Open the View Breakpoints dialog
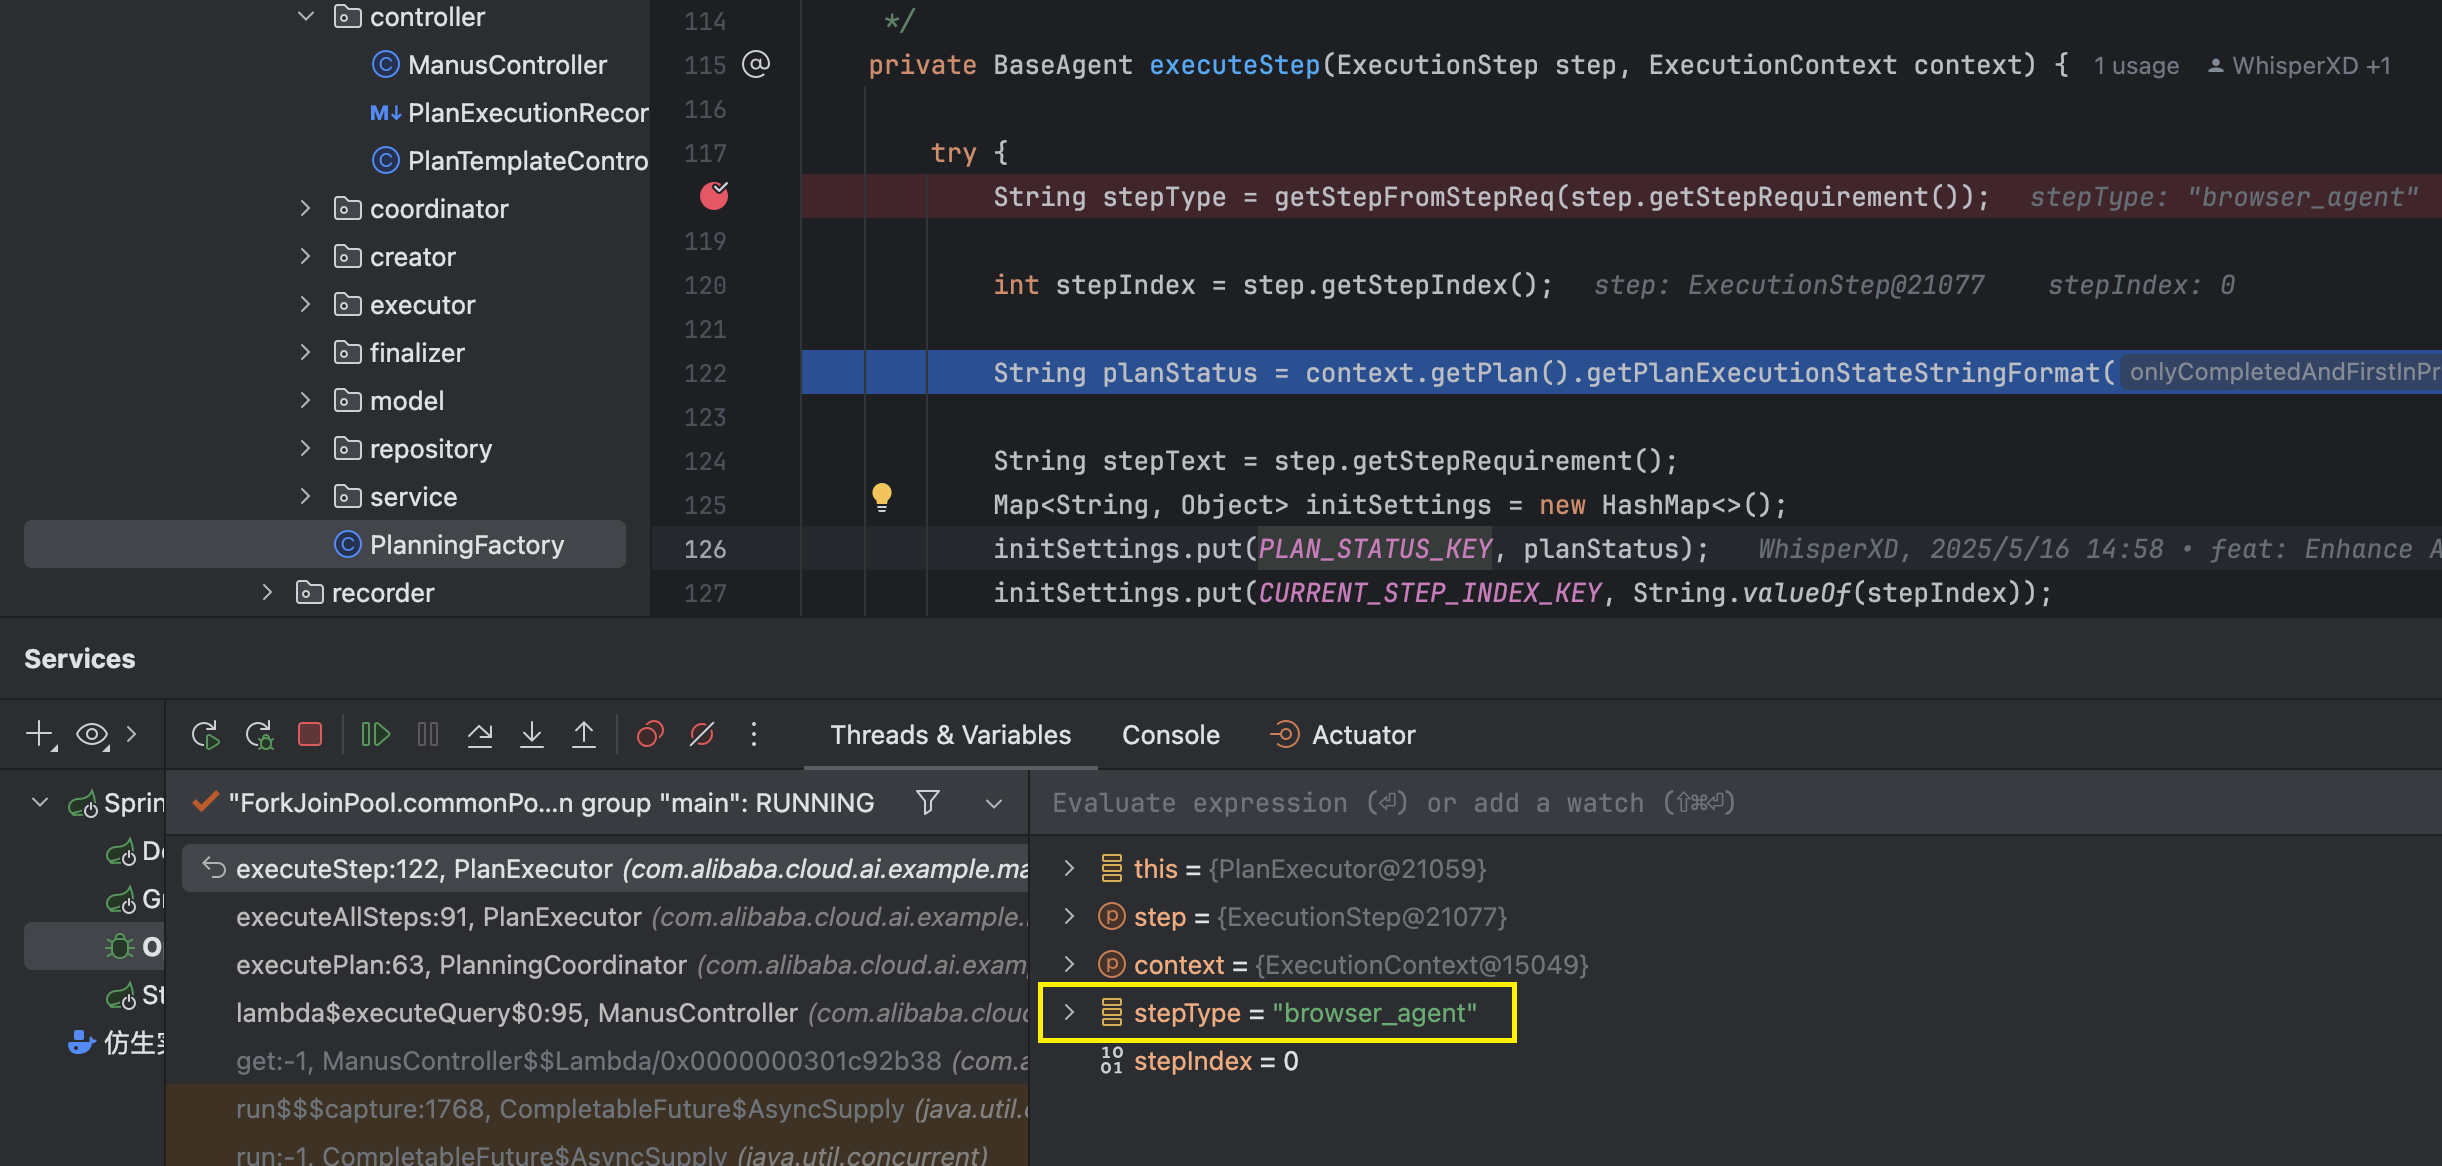The height and width of the screenshot is (1166, 2442). tap(650, 735)
